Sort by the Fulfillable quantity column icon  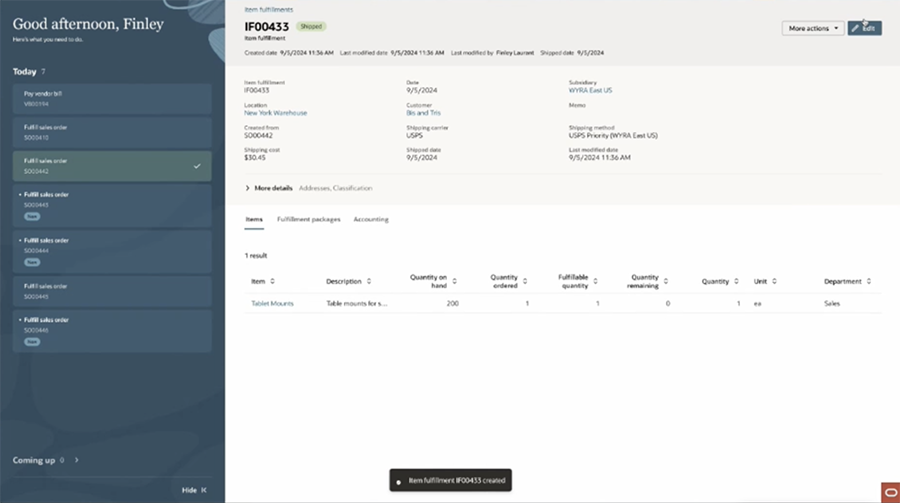(597, 282)
